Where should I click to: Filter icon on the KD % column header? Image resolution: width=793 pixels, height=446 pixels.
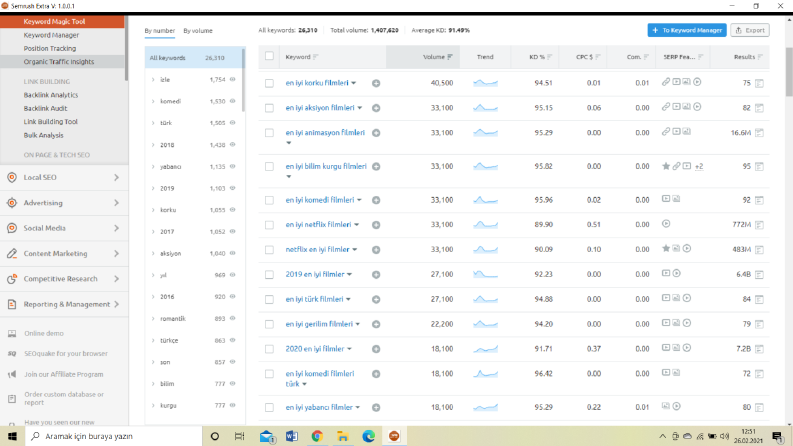pyautogui.click(x=550, y=57)
